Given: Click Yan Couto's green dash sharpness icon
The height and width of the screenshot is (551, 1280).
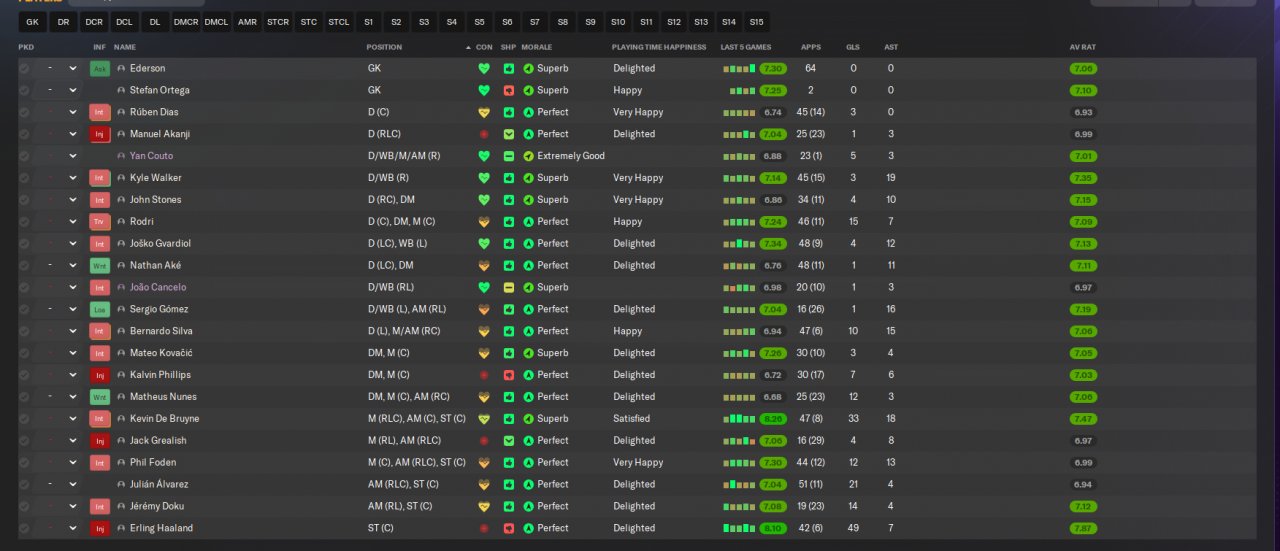Looking at the screenshot, I should (x=509, y=156).
